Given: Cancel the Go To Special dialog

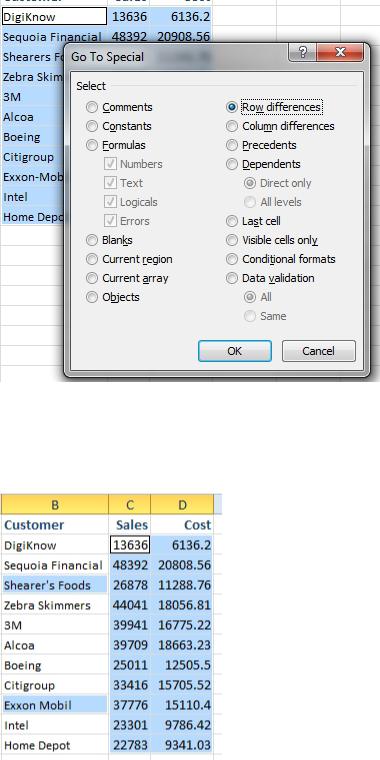Looking at the screenshot, I should tap(318, 351).
